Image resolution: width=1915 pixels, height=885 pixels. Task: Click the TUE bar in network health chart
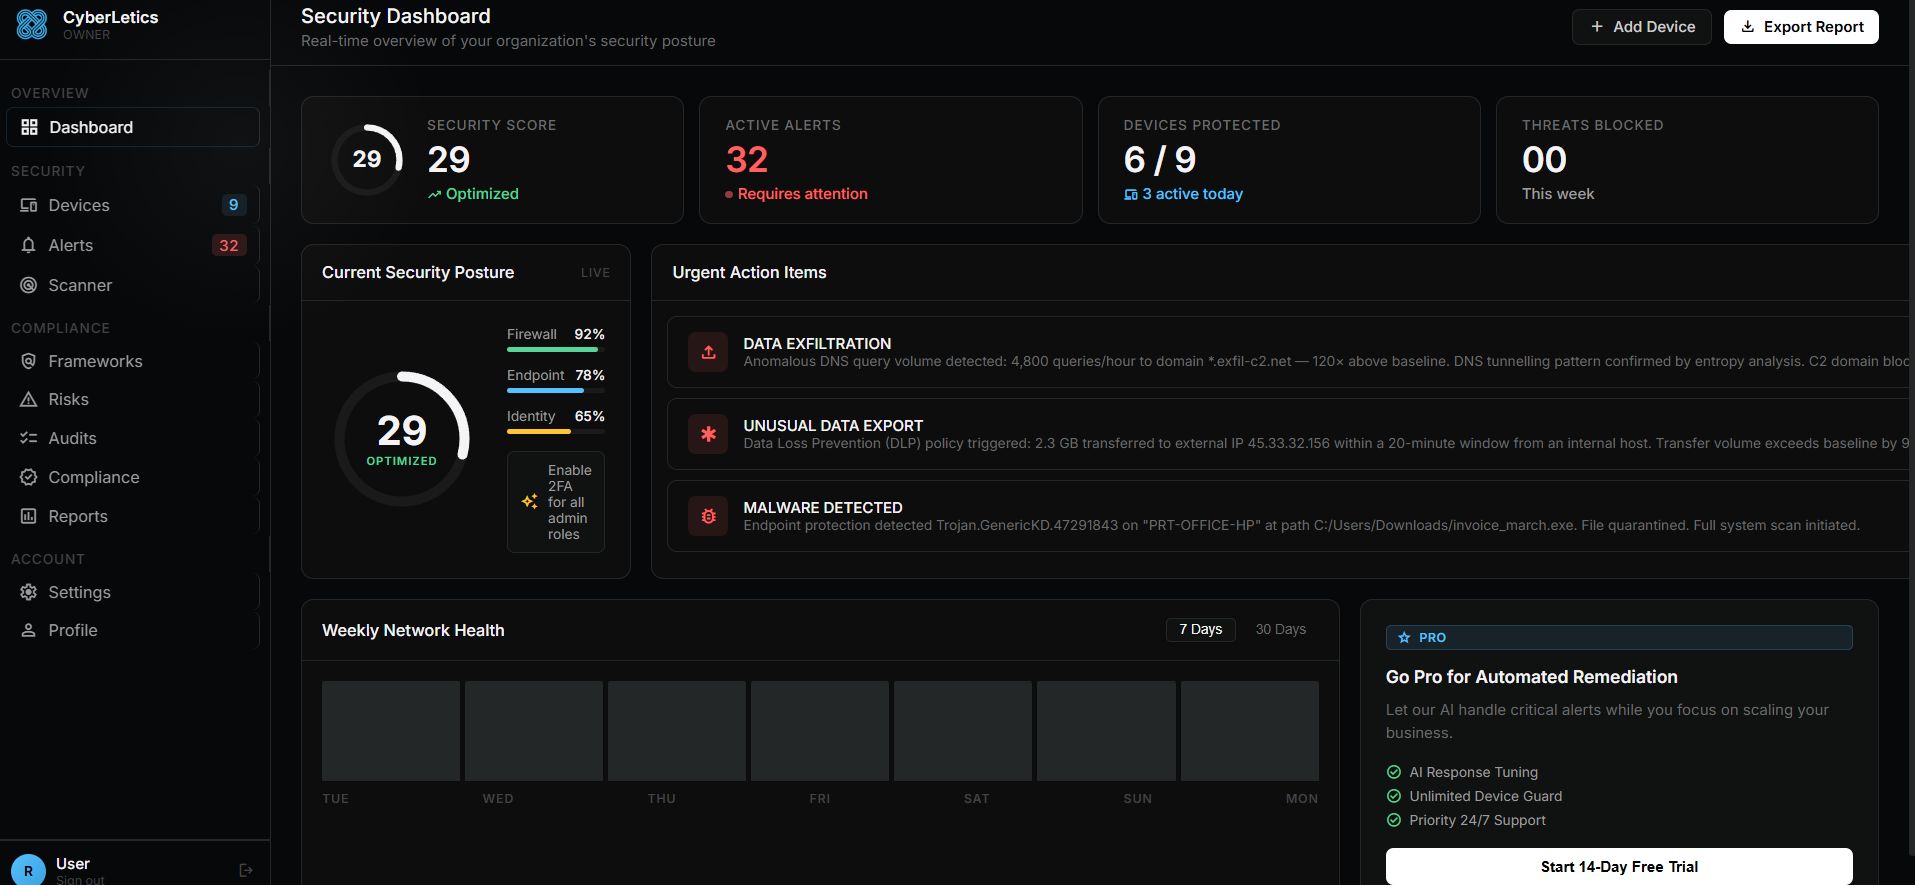tap(391, 731)
